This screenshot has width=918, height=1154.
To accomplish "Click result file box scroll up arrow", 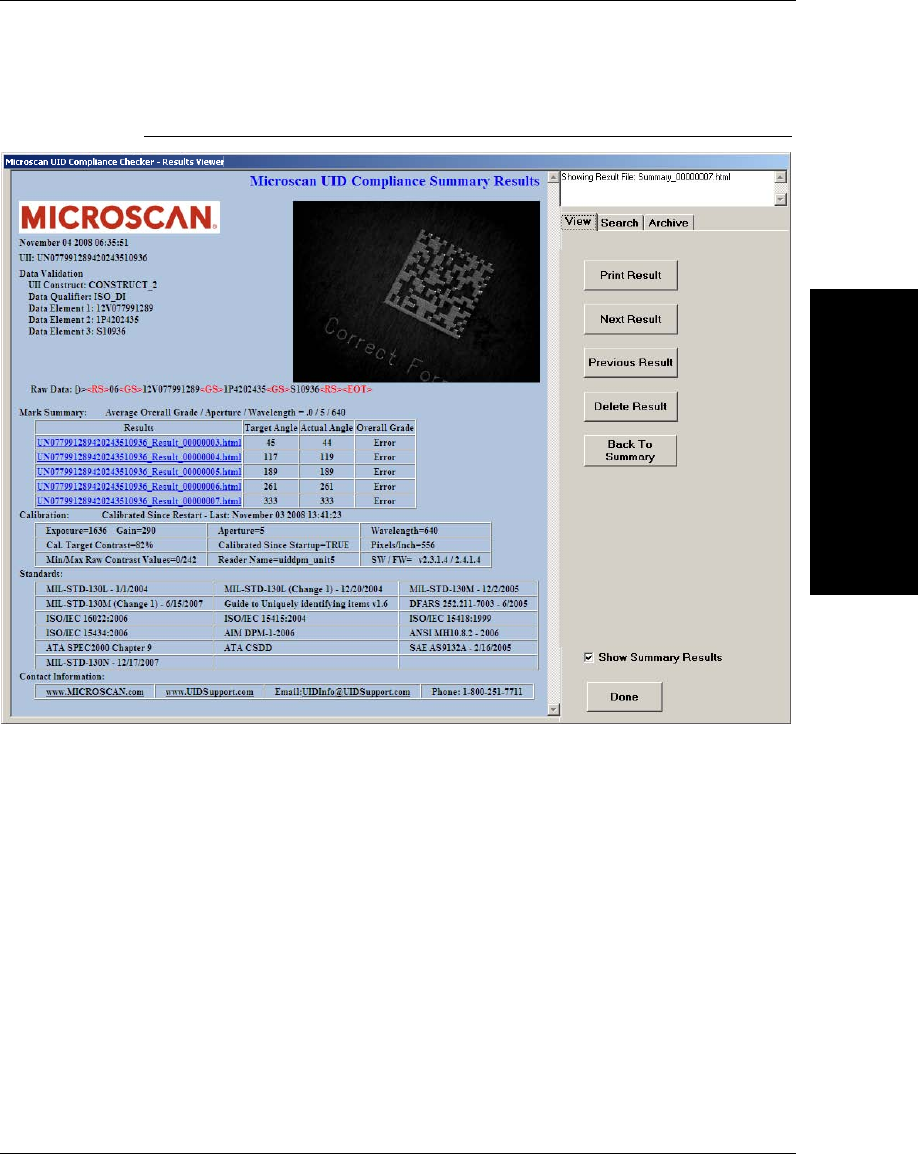I will pyautogui.click(x=780, y=177).
